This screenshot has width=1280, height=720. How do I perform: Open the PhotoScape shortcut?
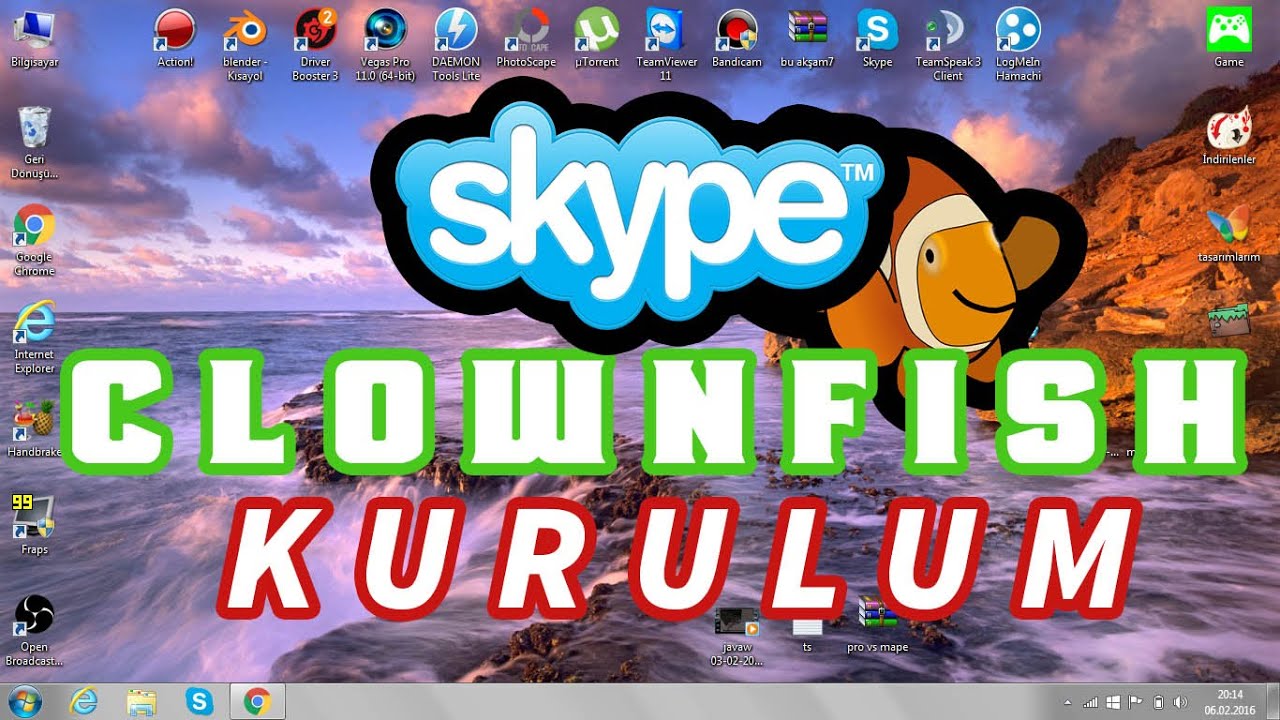tap(526, 38)
